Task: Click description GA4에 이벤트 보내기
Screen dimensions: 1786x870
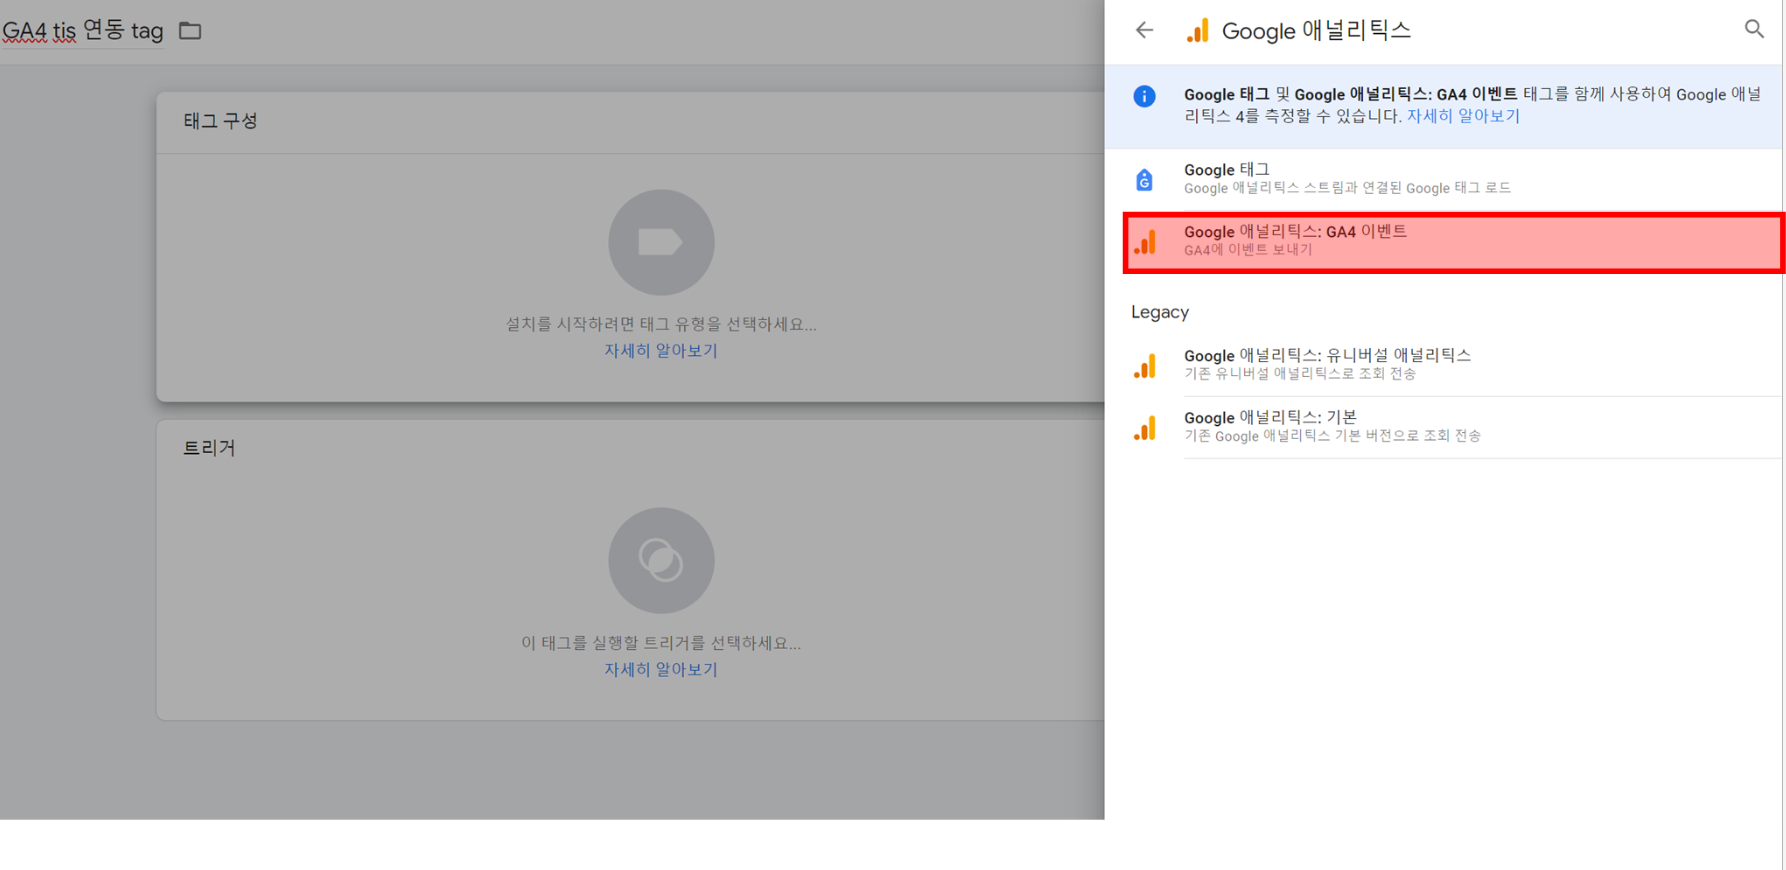Action: pos(1248,250)
